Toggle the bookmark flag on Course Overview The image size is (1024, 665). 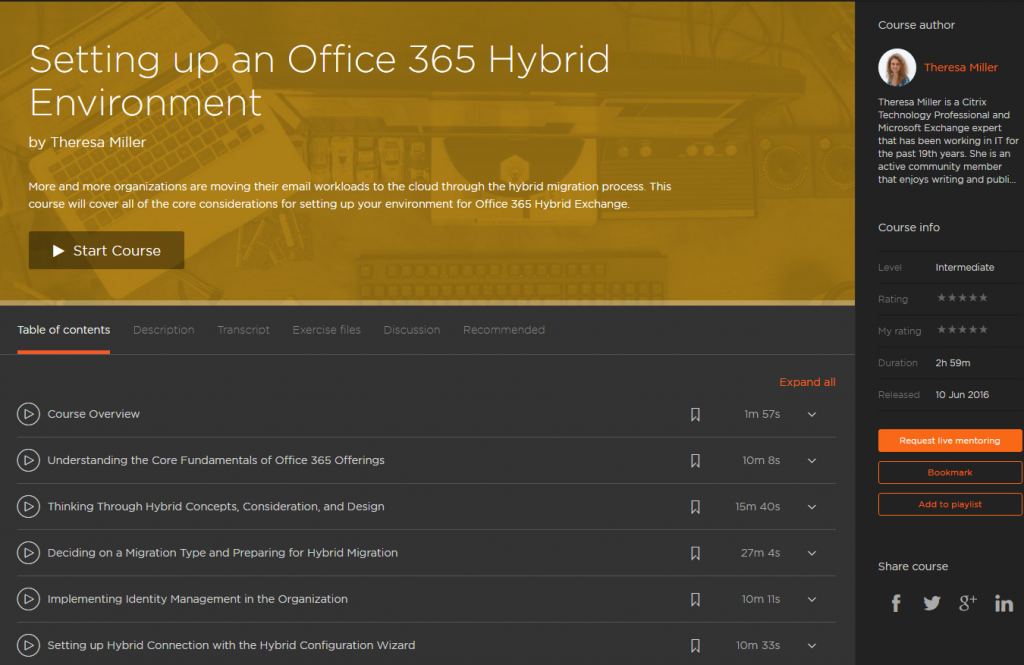point(695,413)
